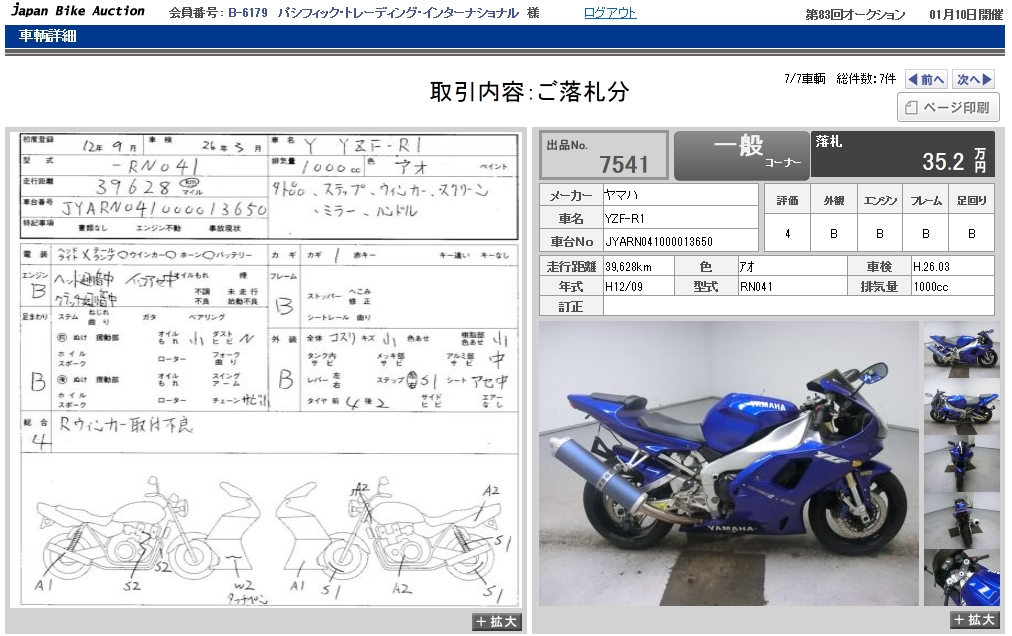Click the Japan Bike Auction logo

point(78,11)
